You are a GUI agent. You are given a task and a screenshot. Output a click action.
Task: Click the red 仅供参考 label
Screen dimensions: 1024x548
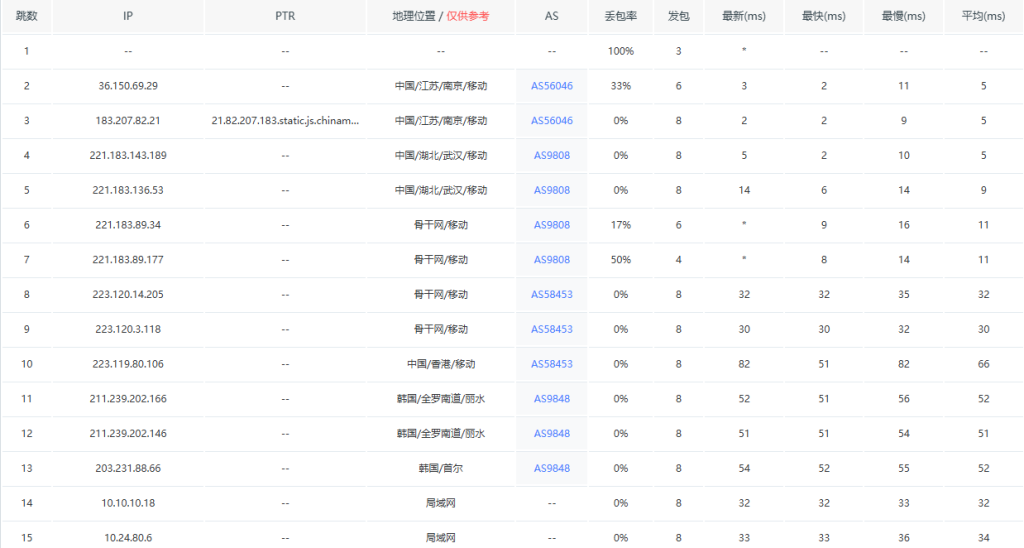[x=468, y=16]
